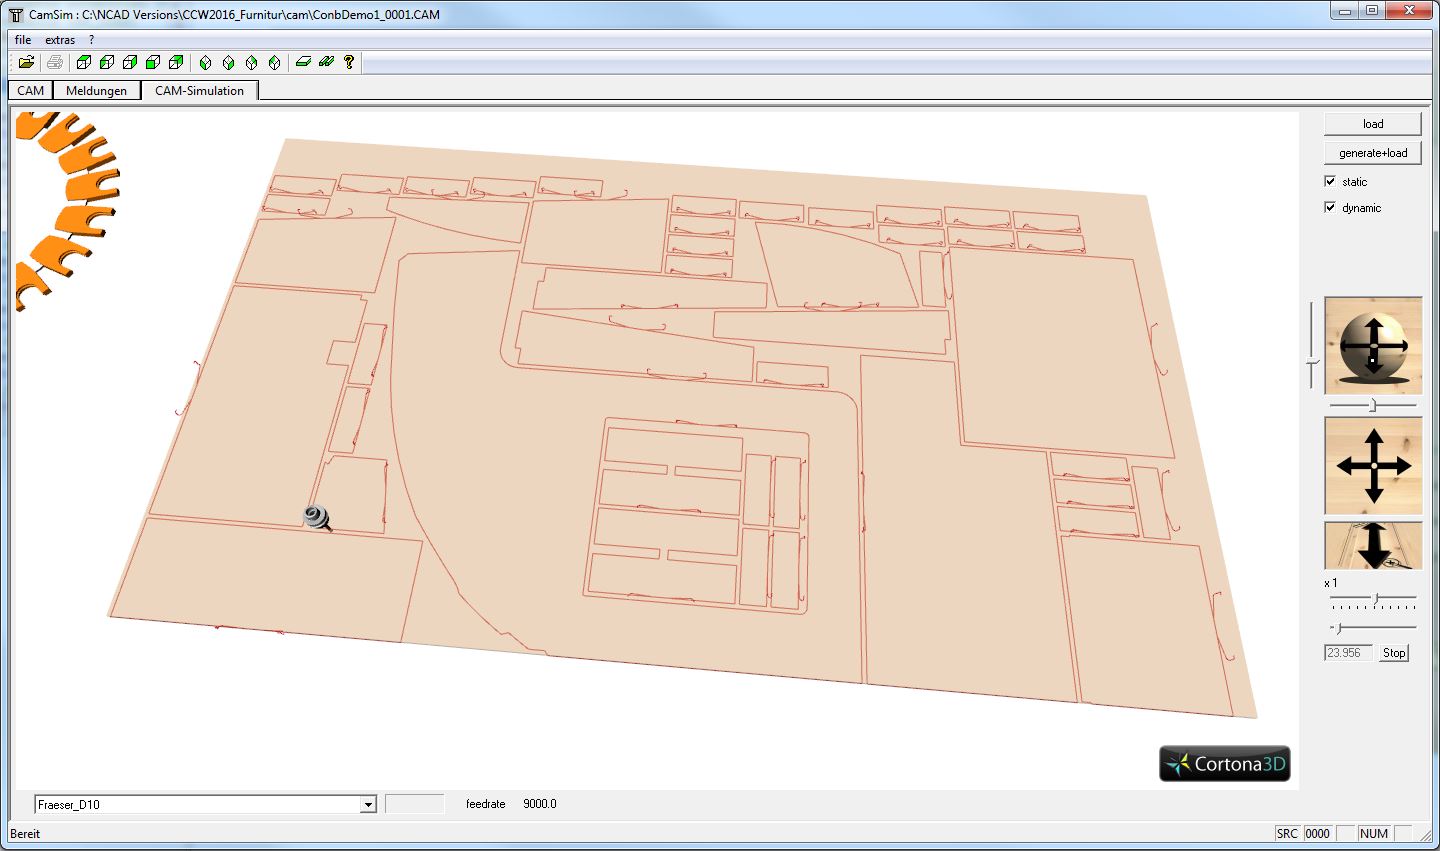Click the zoom navigation thumbnail
1440x851 pixels.
[1372, 545]
